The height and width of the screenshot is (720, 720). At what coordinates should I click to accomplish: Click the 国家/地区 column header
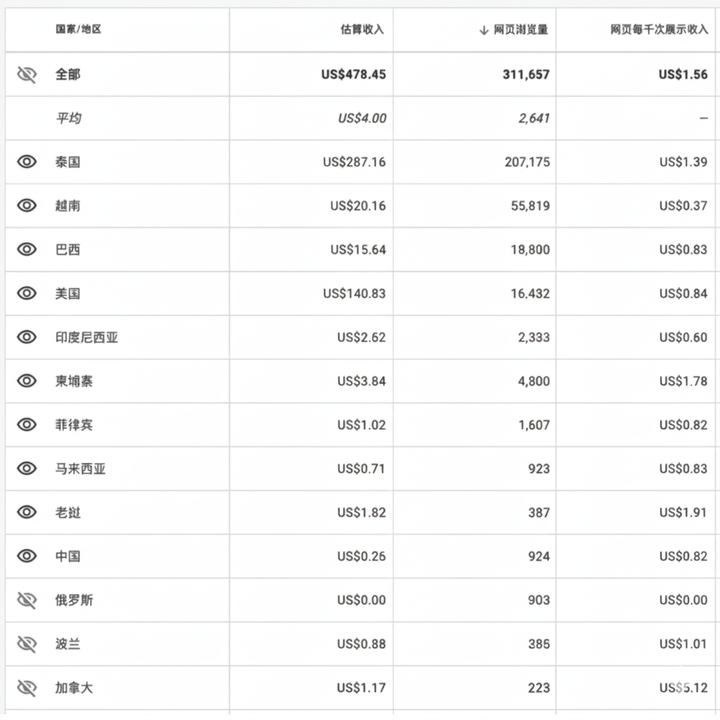click(78, 30)
